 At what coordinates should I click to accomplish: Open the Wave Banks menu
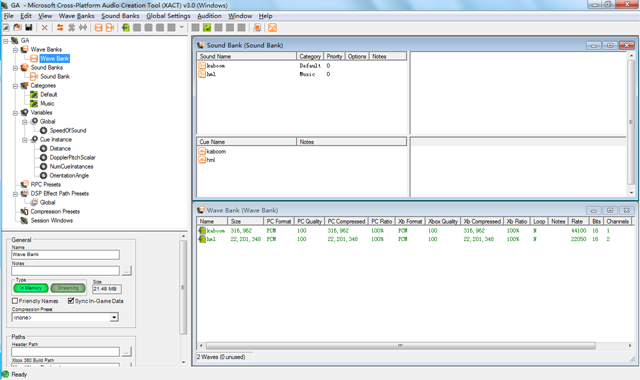76,16
